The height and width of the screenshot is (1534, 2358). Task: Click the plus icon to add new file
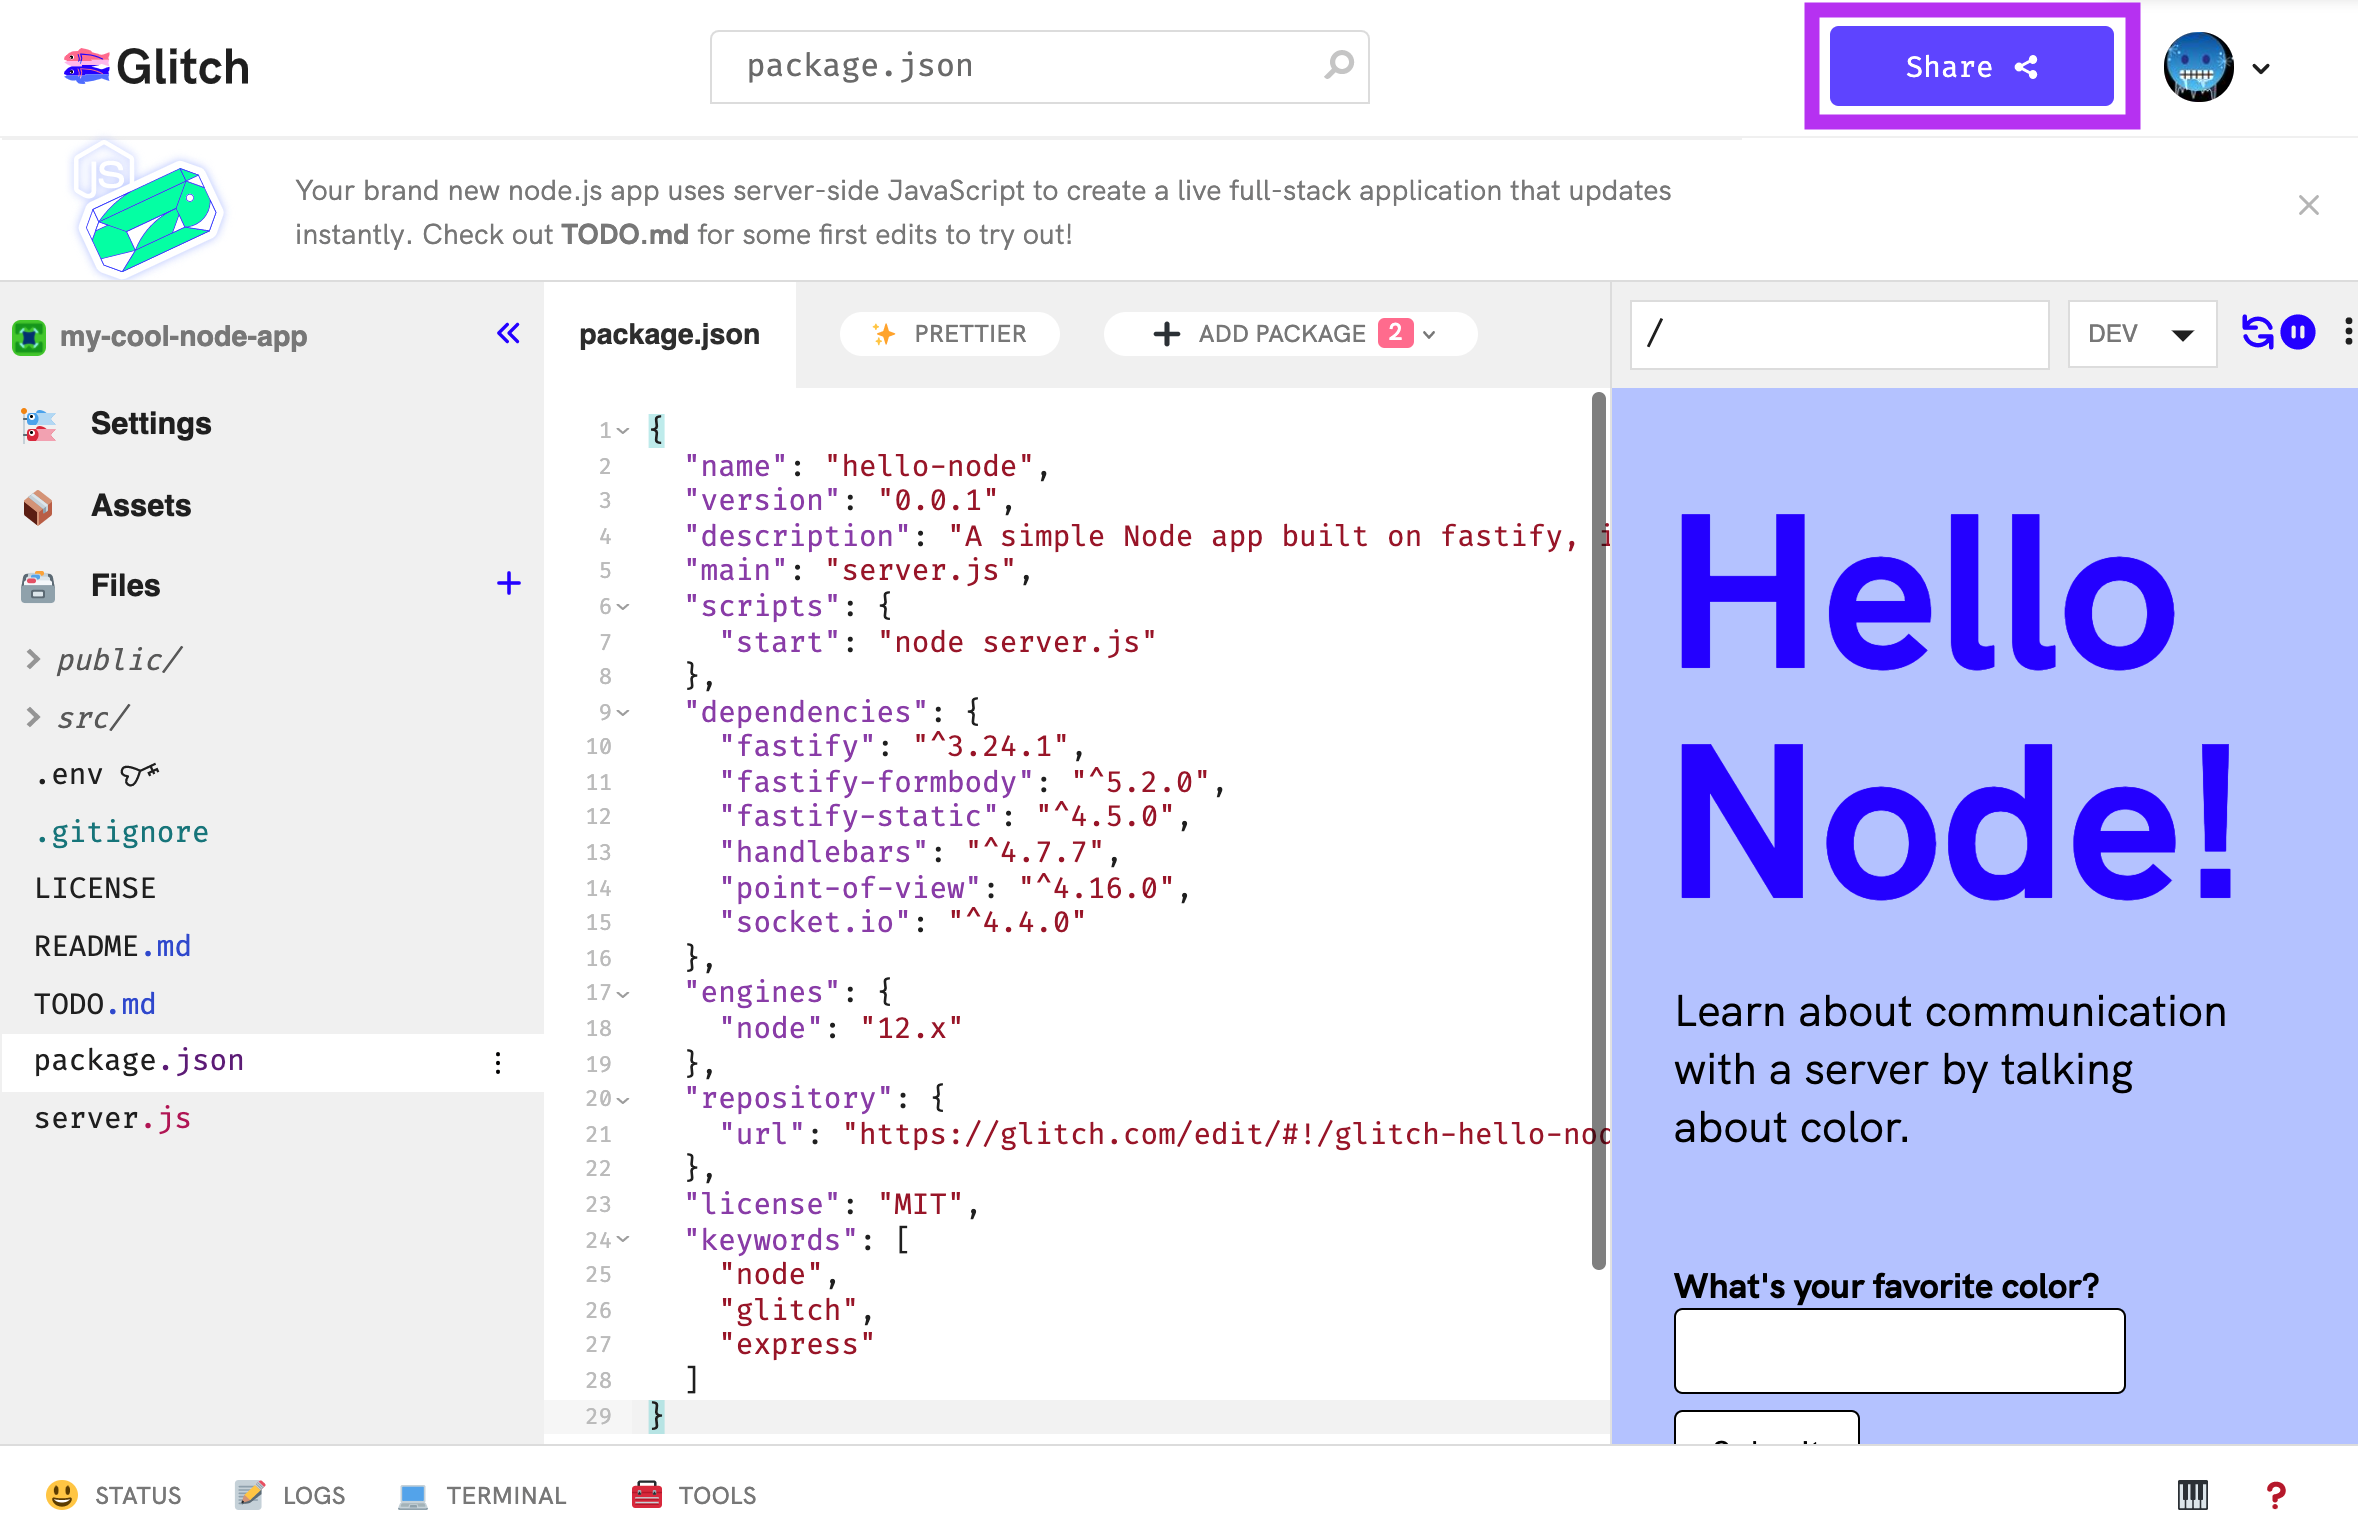508,583
